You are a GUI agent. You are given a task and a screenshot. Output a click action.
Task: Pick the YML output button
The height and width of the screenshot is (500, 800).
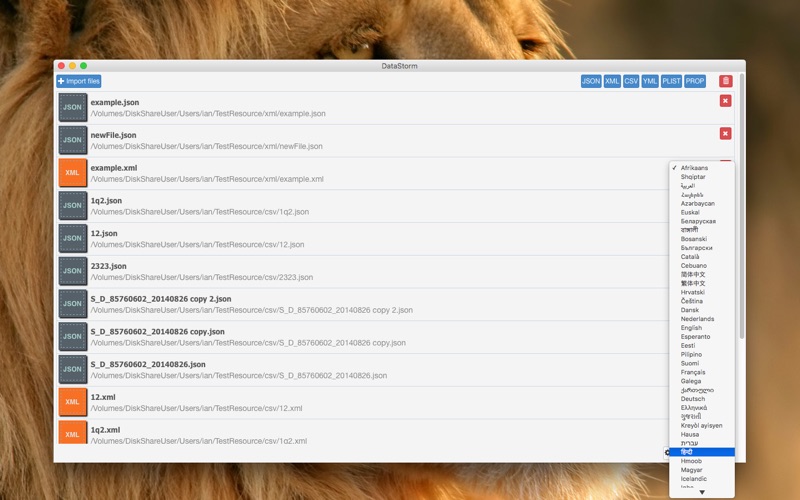click(649, 81)
